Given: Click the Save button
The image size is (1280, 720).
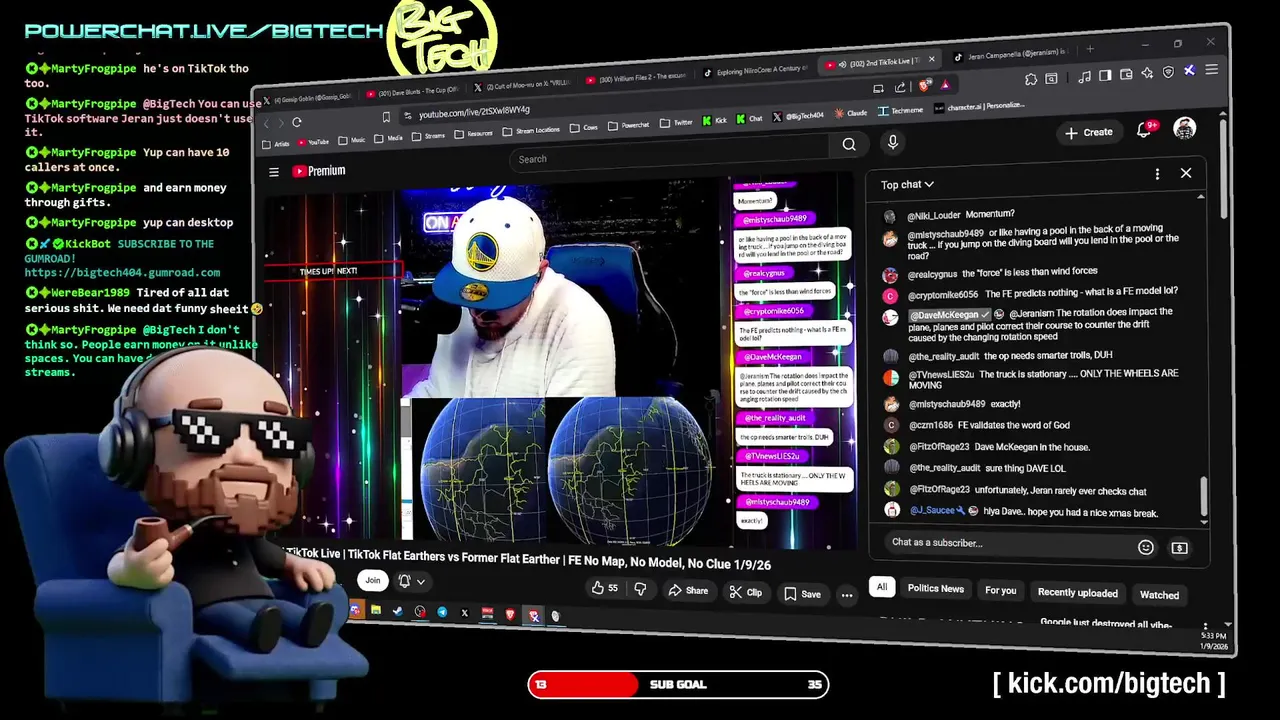Looking at the screenshot, I should pyautogui.click(x=802, y=594).
